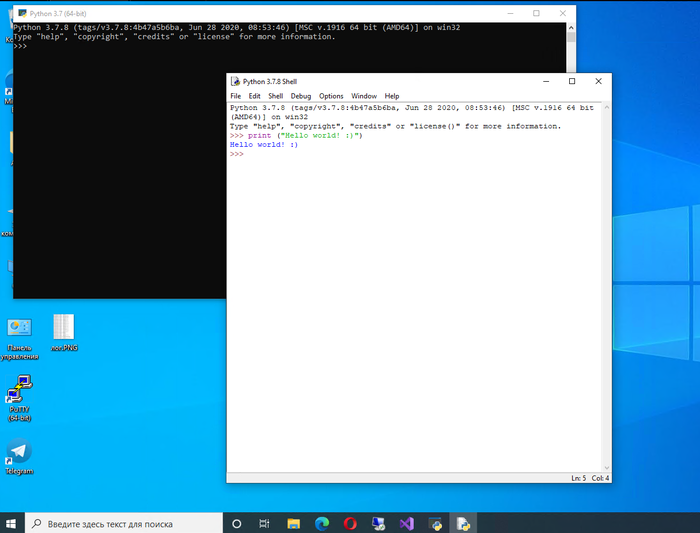This screenshot has width=700, height=533.
Task: Launch Opera browser from the taskbar
Action: (350, 524)
